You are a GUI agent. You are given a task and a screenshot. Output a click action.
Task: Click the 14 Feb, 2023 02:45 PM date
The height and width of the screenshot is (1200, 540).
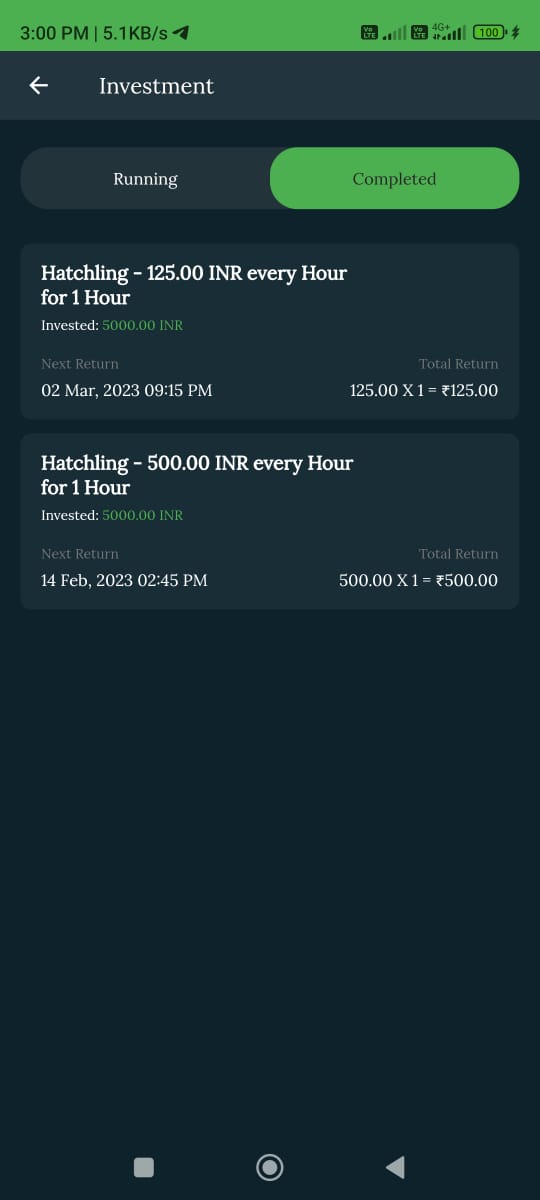click(124, 580)
